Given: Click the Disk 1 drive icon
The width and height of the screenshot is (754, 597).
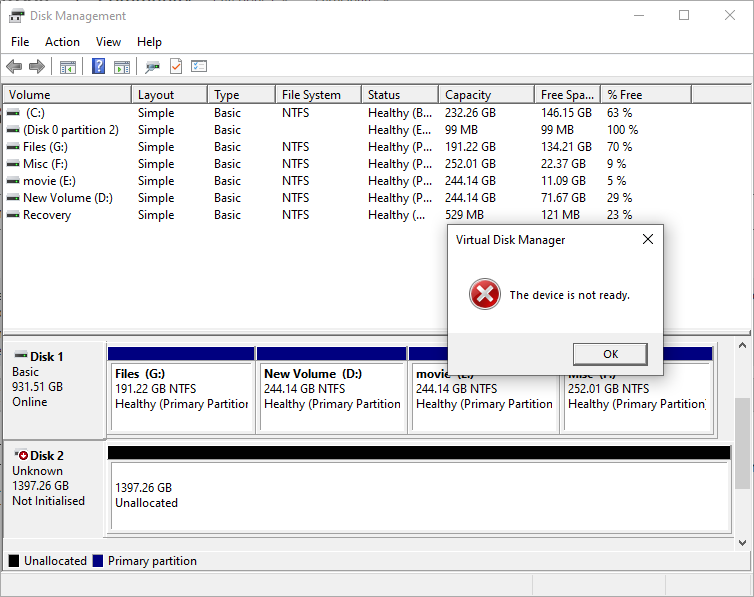Looking at the screenshot, I should [21, 356].
